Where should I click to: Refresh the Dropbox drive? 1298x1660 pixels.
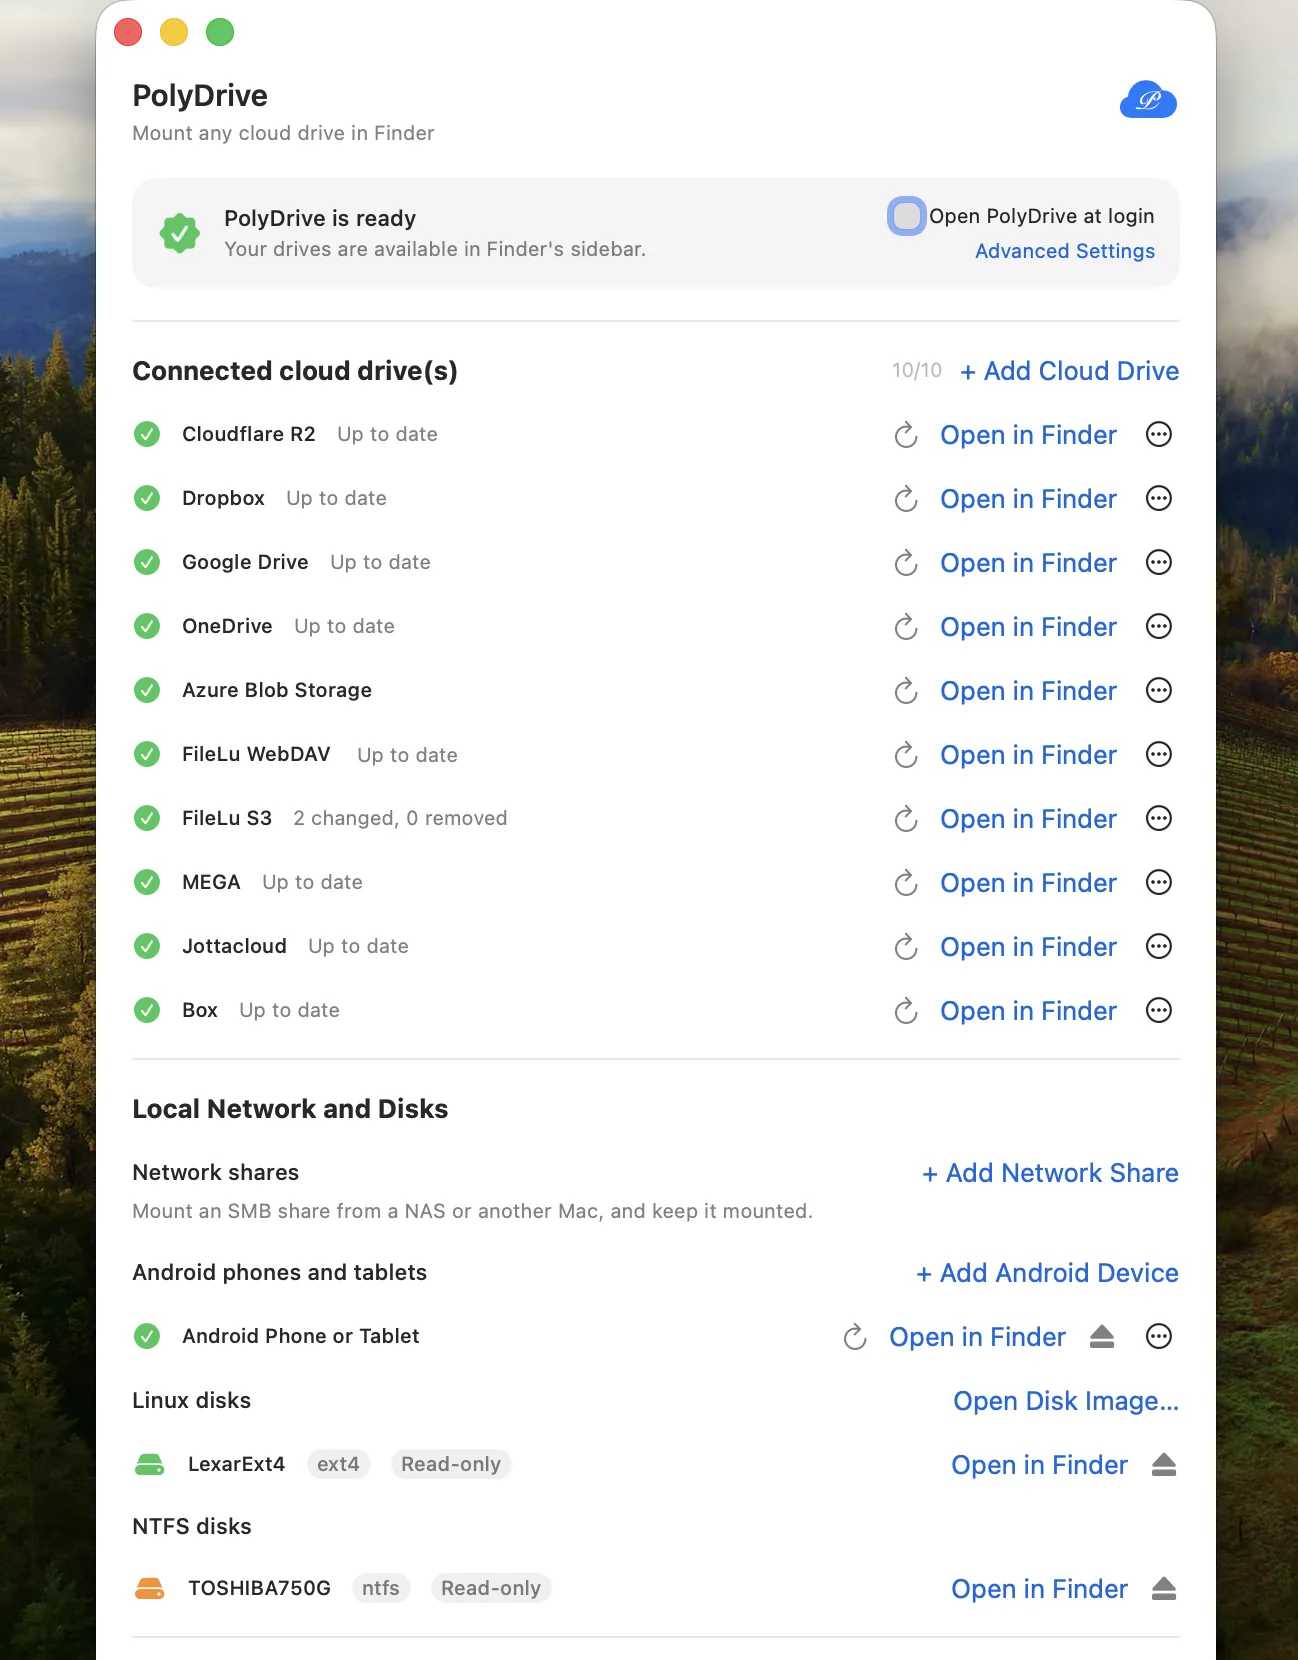pyautogui.click(x=906, y=499)
